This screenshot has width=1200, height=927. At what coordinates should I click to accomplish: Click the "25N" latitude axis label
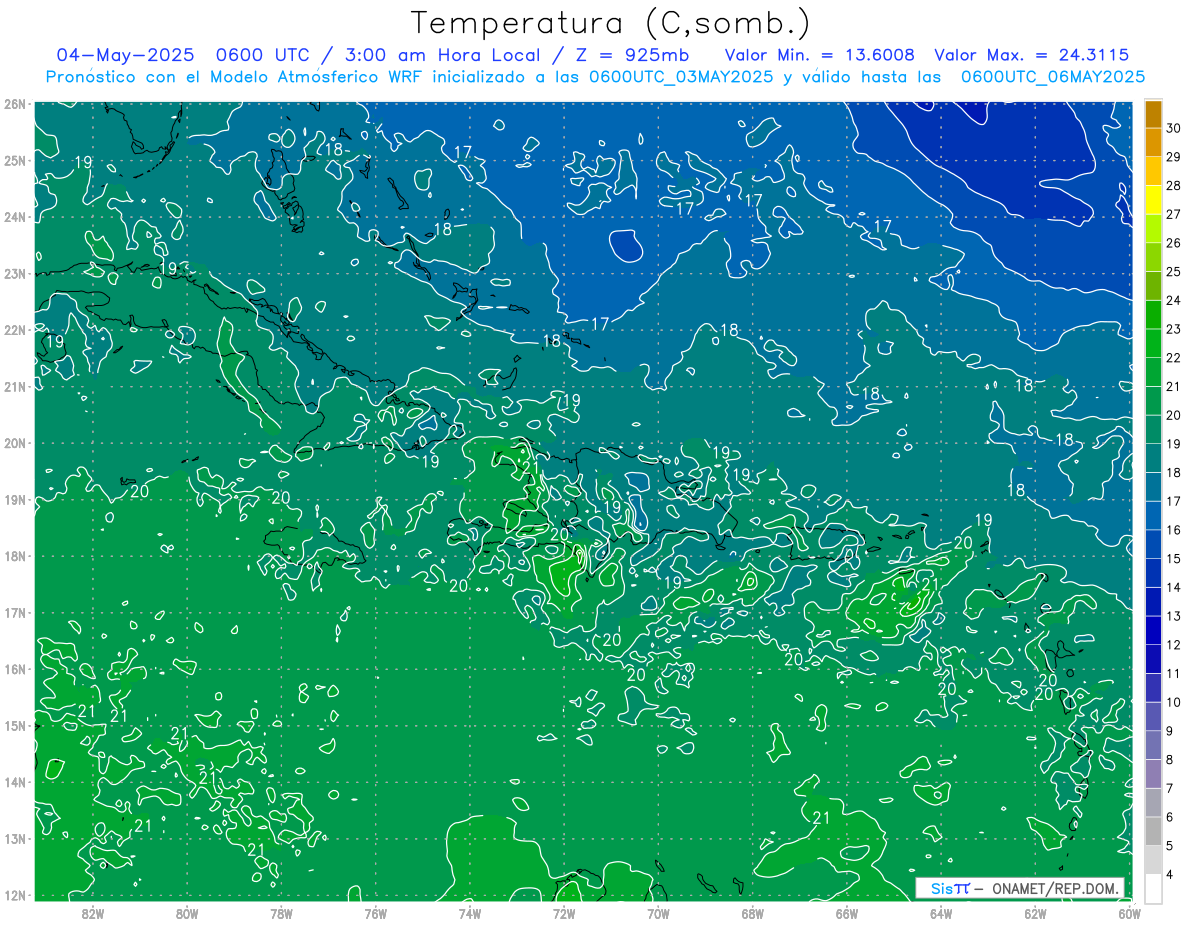coord(14,160)
